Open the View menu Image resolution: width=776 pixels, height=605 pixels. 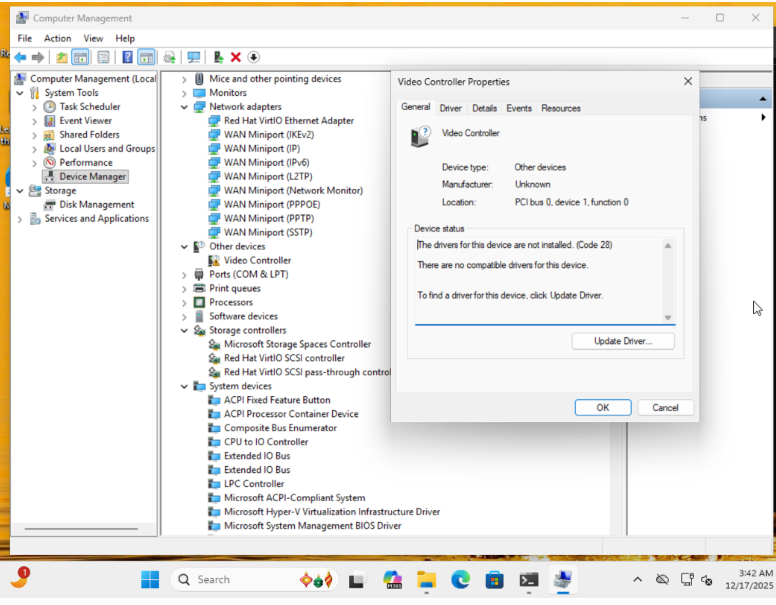coord(93,38)
